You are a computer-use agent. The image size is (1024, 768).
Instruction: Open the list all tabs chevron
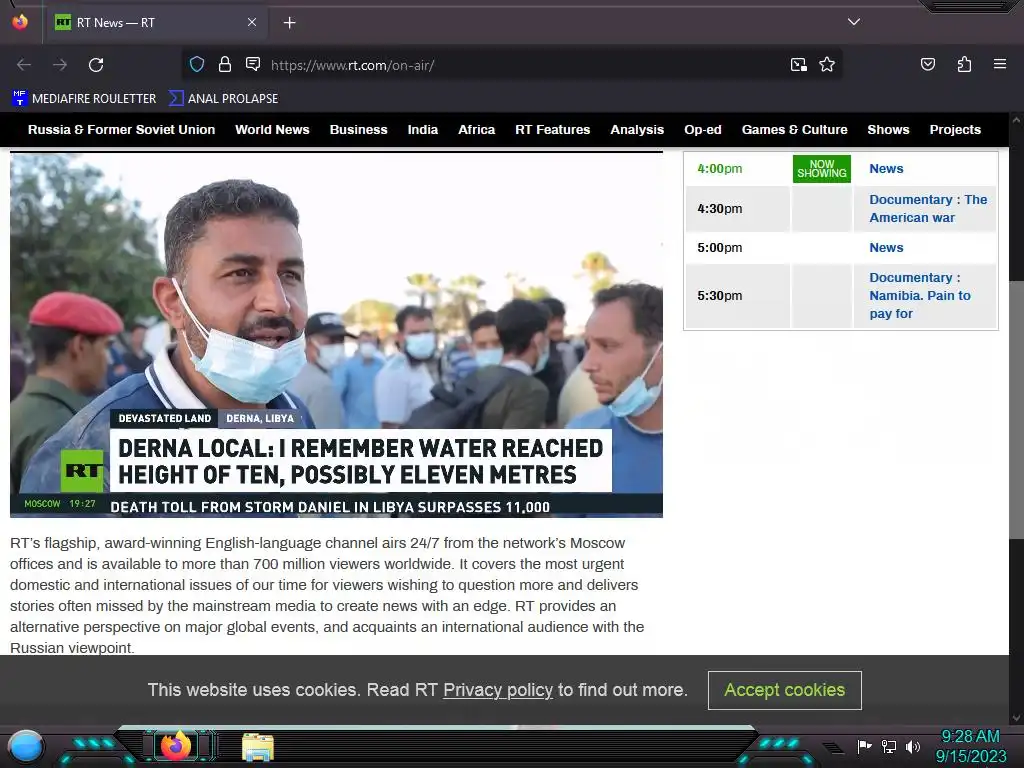pos(854,22)
